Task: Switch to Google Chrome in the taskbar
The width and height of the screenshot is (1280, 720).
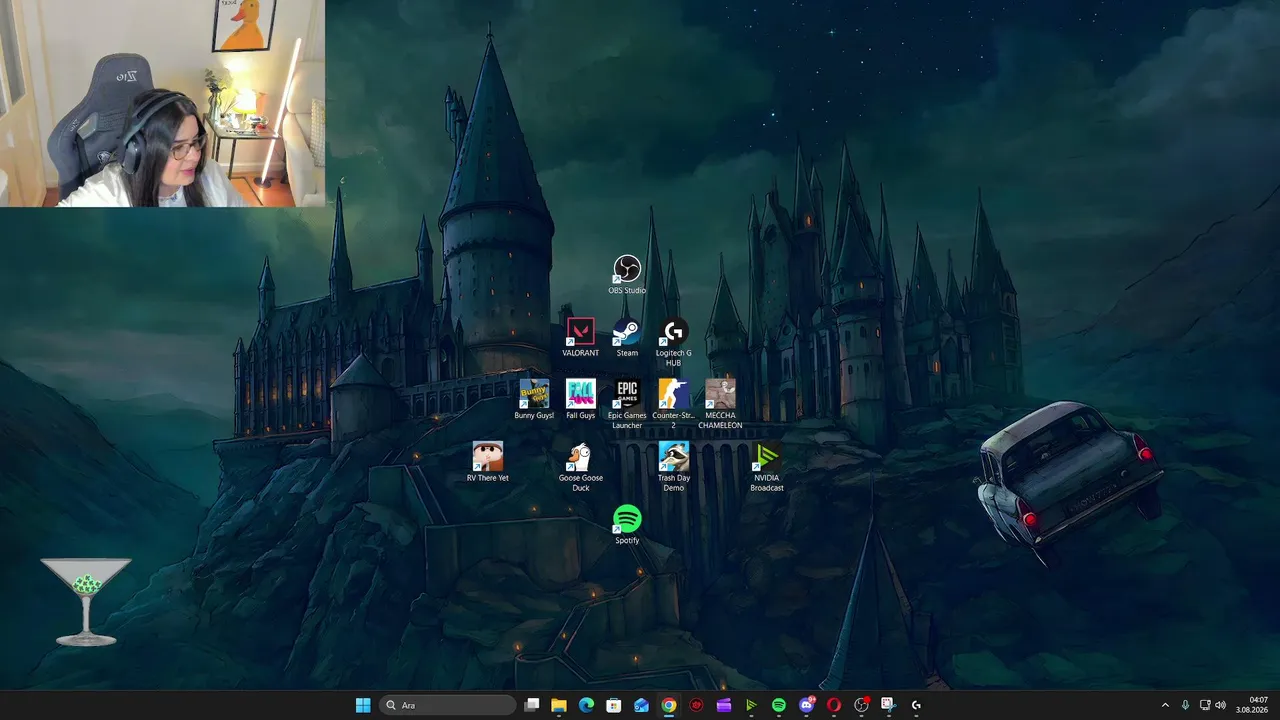Action: [669, 705]
